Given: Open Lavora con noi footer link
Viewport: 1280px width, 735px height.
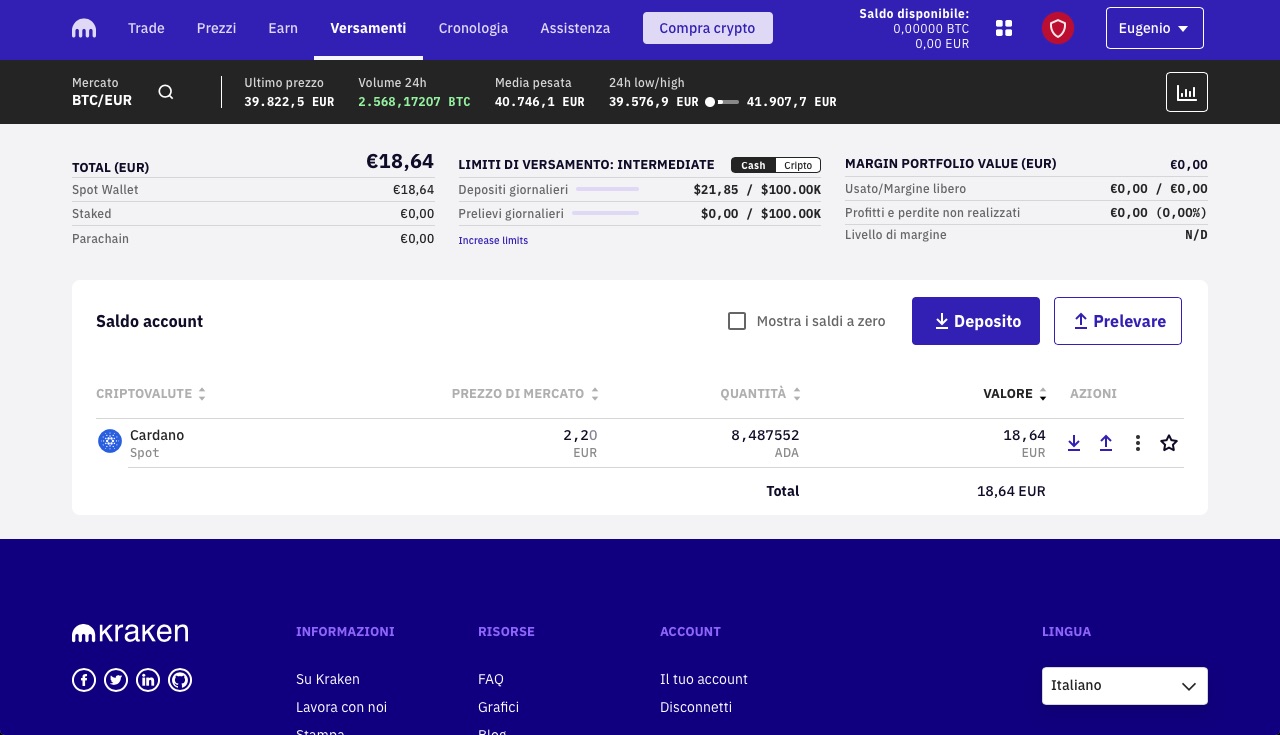Looking at the screenshot, I should [x=341, y=707].
